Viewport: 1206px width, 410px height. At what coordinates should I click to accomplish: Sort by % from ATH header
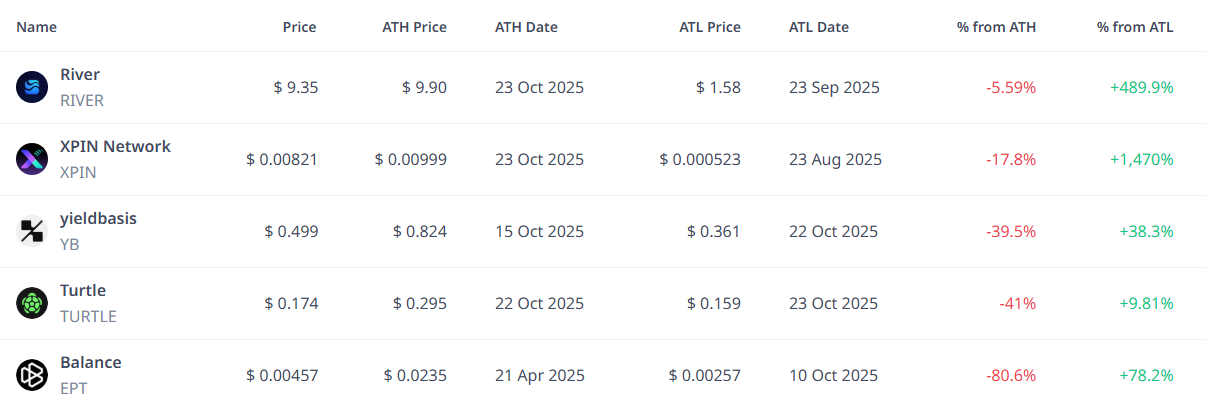click(x=996, y=27)
